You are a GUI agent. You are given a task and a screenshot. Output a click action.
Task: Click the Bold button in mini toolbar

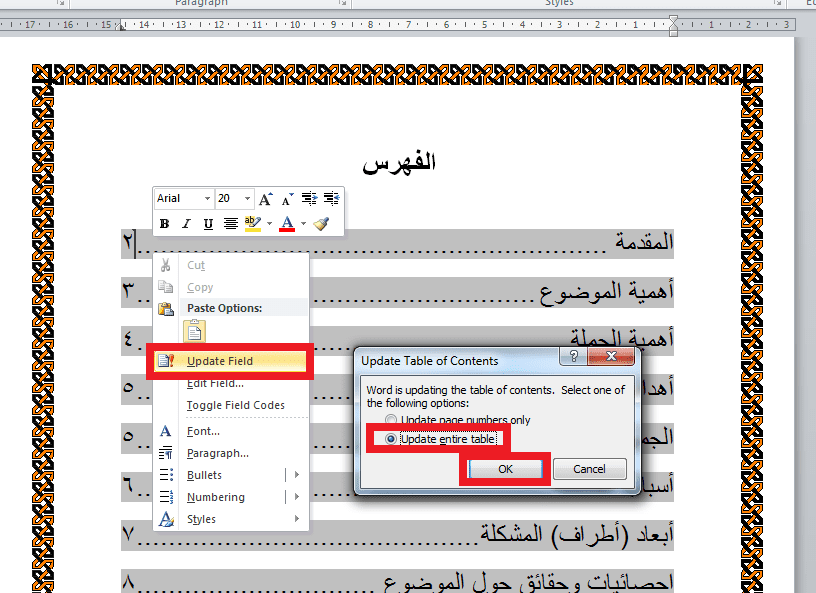tap(164, 224)
